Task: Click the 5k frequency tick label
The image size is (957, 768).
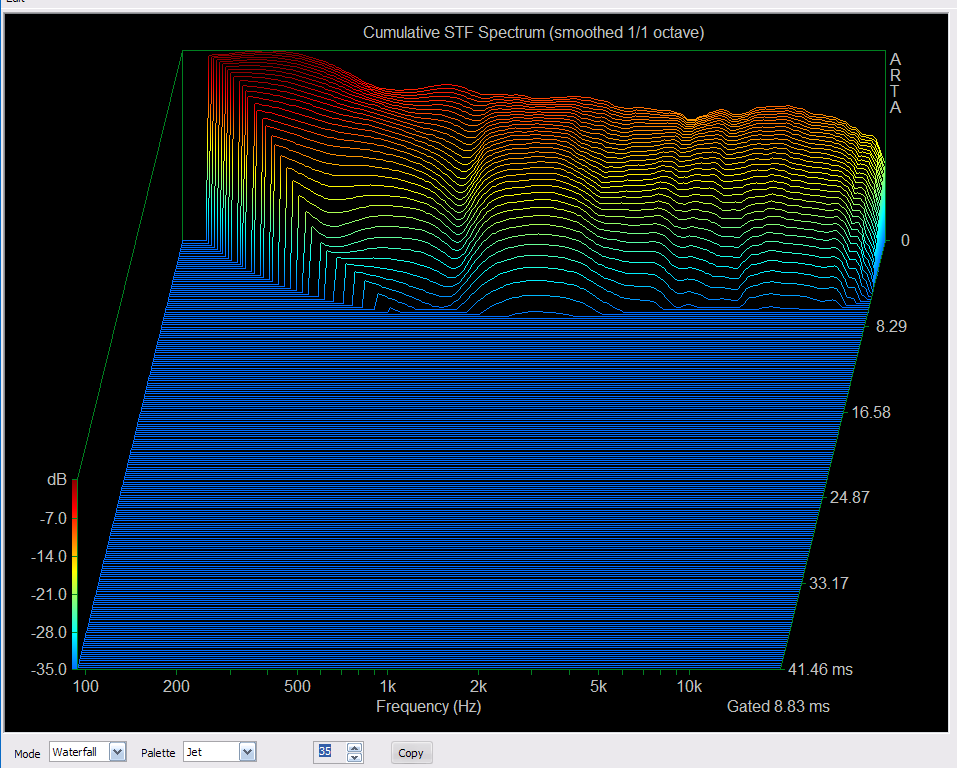Action: tap(598, 687)
